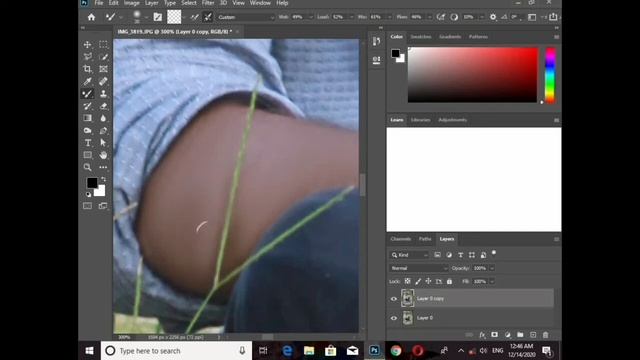Click the Home icon in options bar

(91, 17)
